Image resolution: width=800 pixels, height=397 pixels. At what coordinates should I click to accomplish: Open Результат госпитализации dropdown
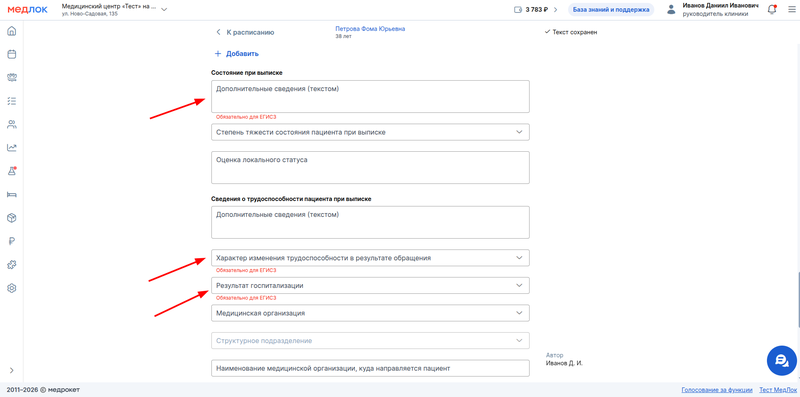tap(370, 285)
